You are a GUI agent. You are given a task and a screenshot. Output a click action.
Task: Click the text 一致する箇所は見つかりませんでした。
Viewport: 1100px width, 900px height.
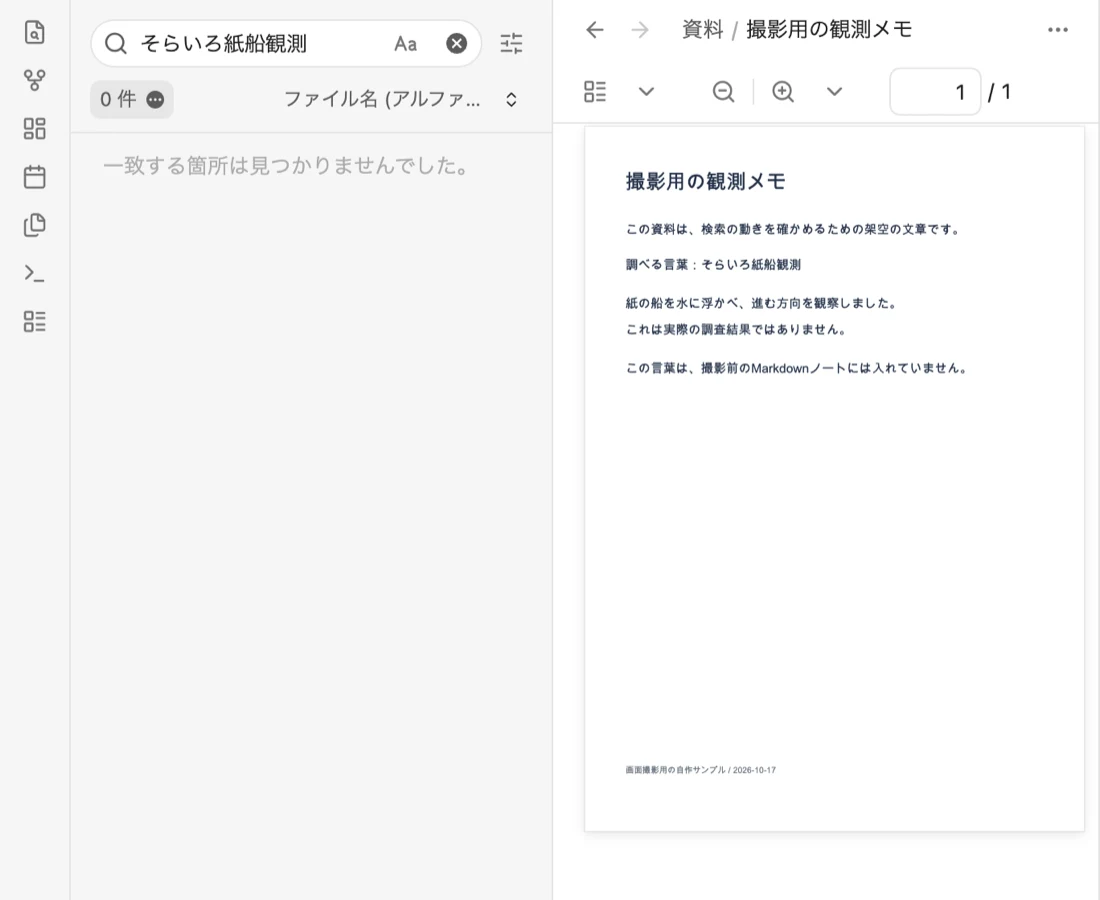tap(286, 166)
